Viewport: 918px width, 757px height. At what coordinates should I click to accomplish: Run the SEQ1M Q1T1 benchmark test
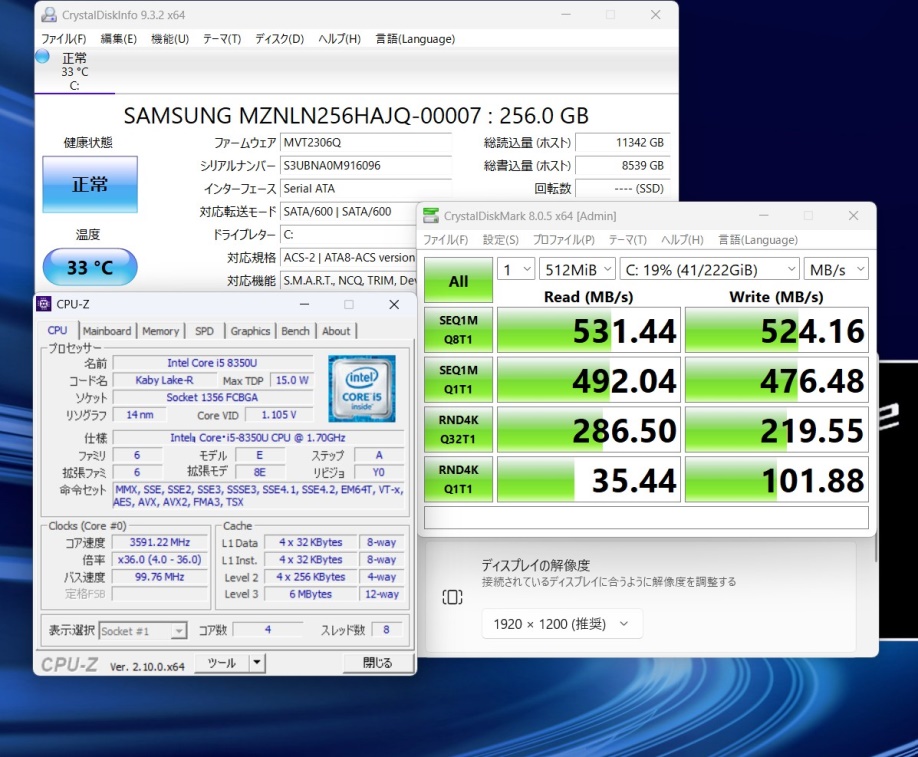point(458,379)
